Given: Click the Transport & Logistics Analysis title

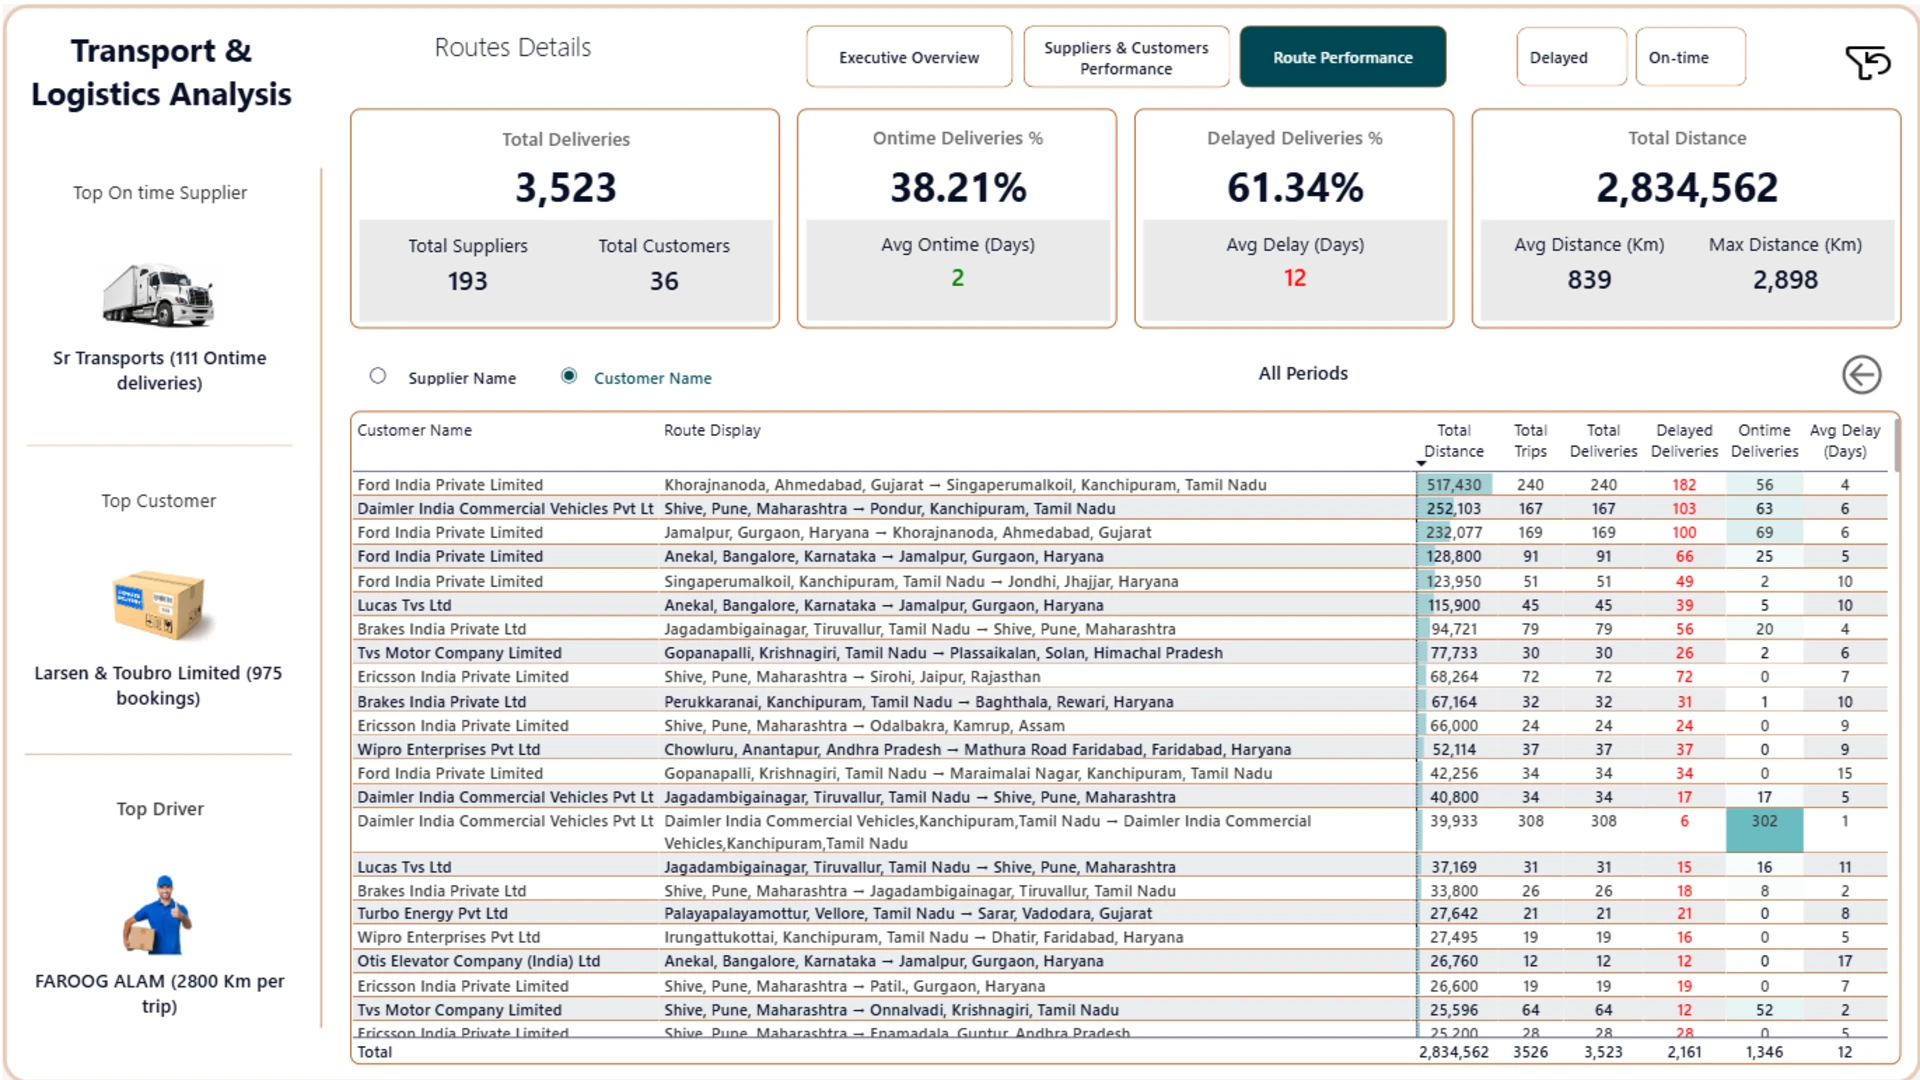Looking at the screenshot, I should point(161,72).
